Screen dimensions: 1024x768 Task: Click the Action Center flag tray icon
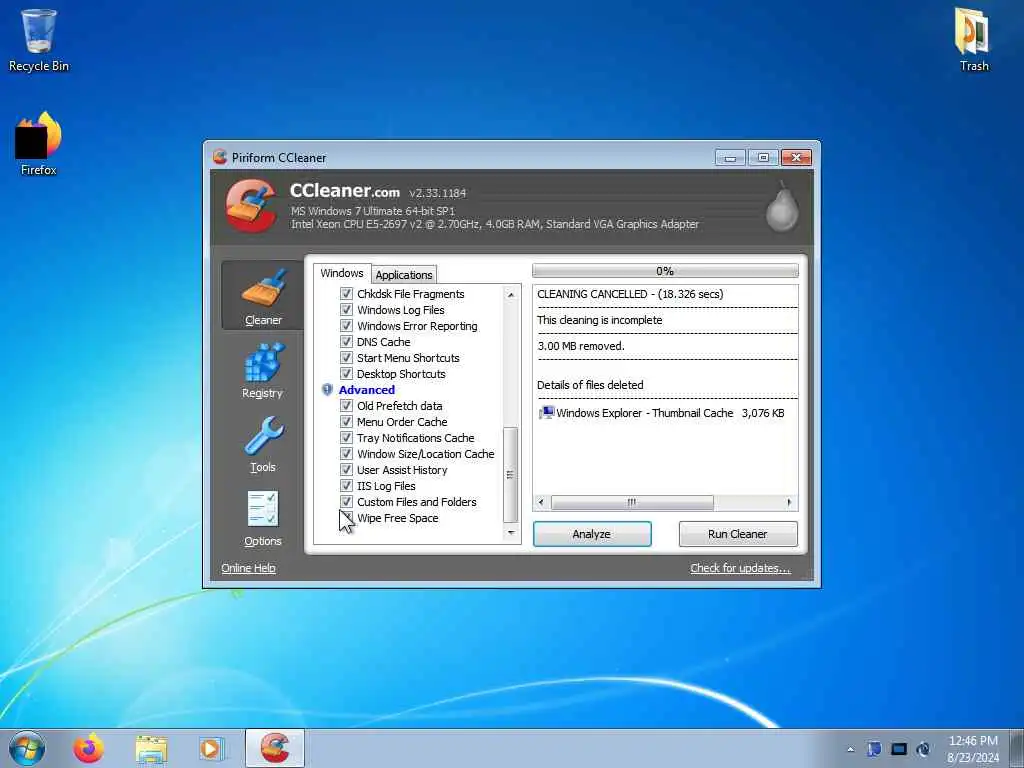874,749
